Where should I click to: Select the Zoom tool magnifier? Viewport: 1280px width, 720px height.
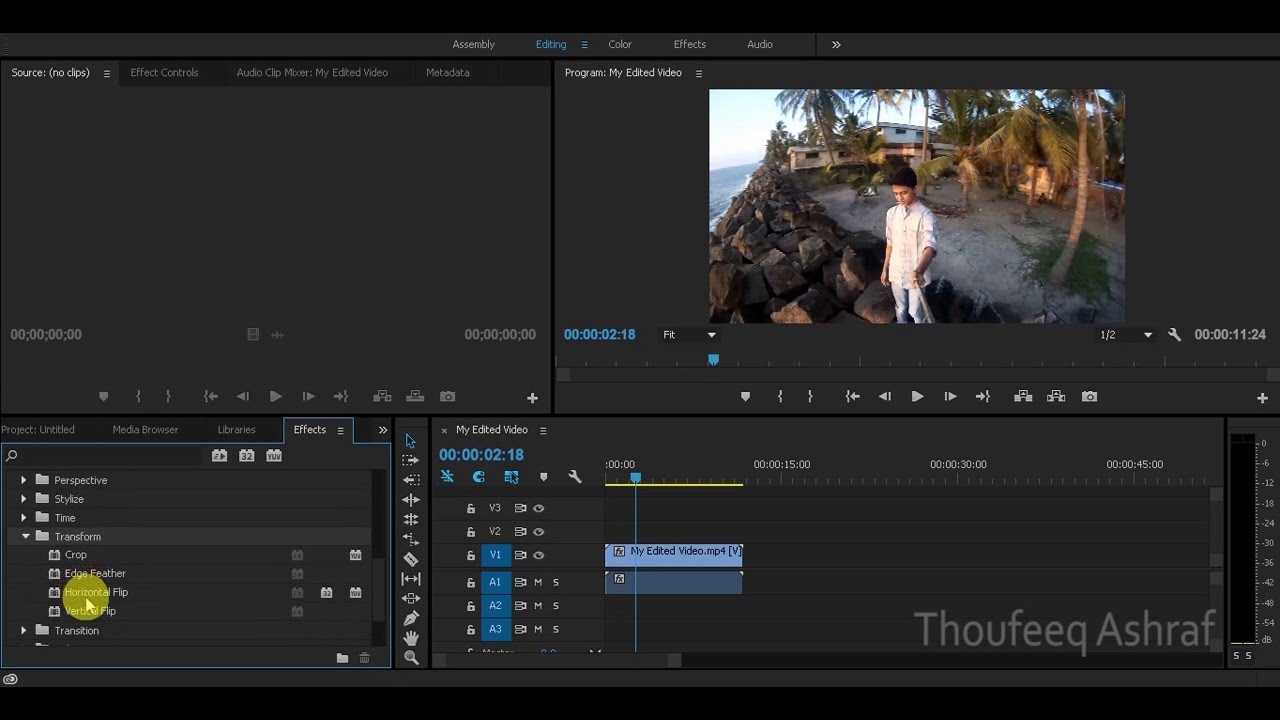(411, 658)
